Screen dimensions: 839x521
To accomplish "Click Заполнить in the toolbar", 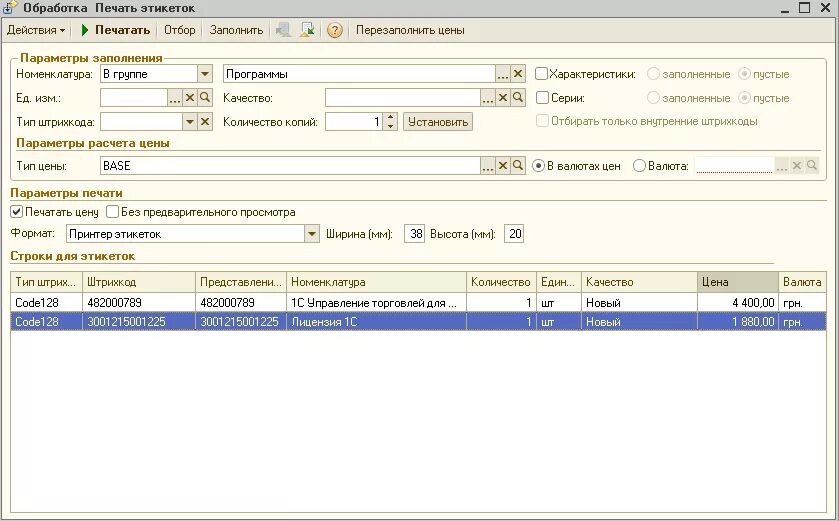I will click(236, 30).
